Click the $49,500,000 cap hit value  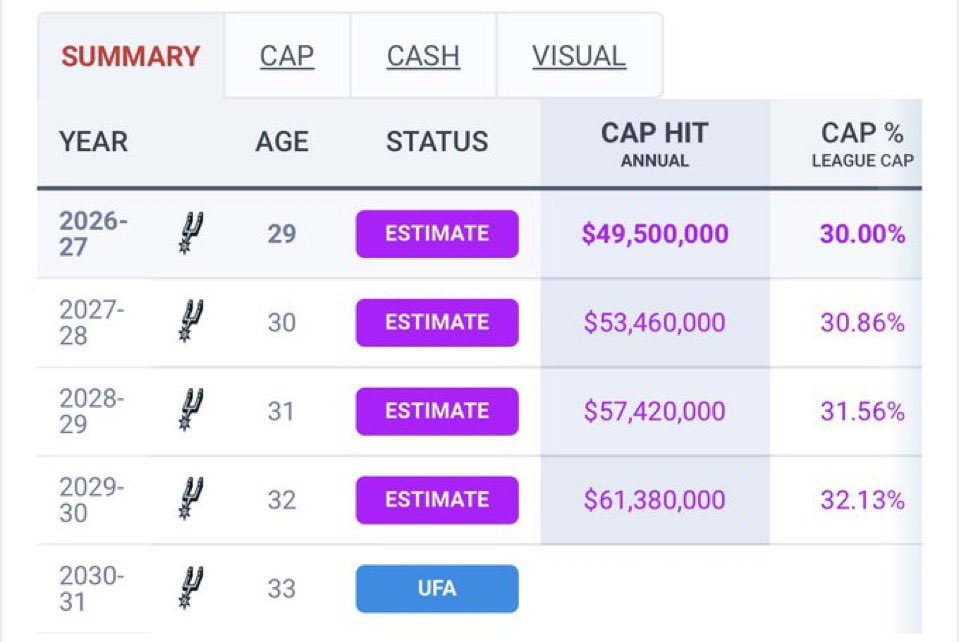point(654,234)
